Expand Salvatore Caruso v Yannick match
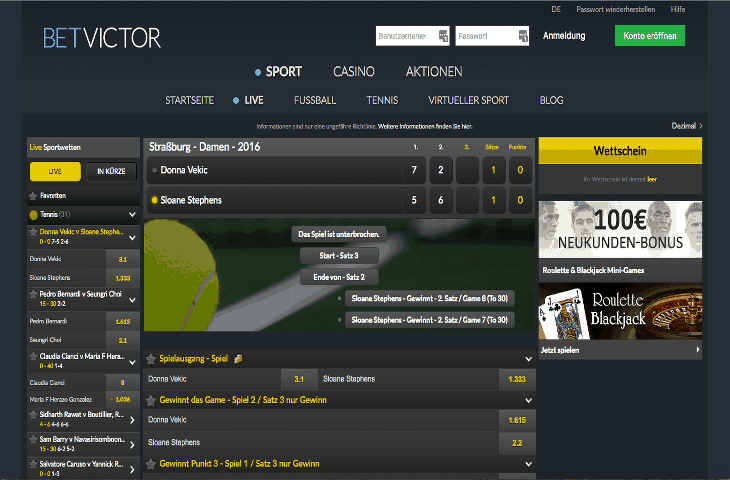 pyautogui.click(x=132, y=469)
